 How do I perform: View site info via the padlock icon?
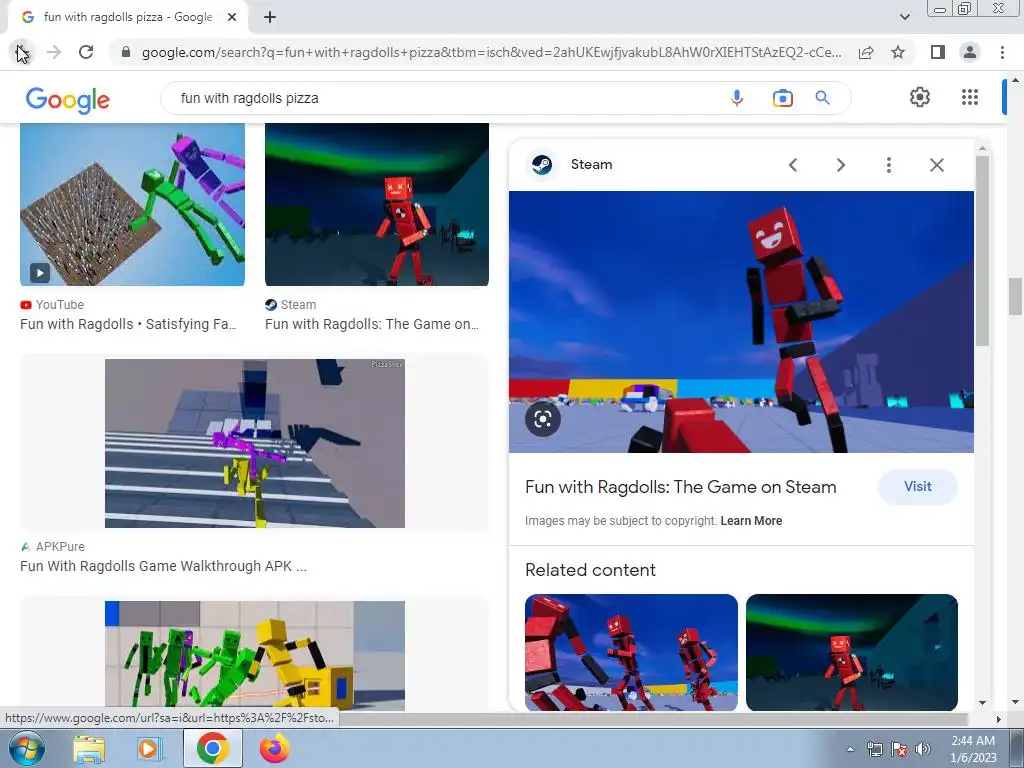(x=126, y=52)
